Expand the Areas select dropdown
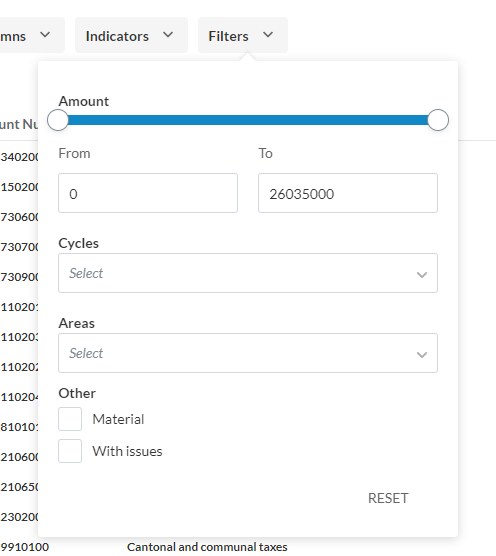The height and width of the screenshot is (556, 496). click(248, 353)
